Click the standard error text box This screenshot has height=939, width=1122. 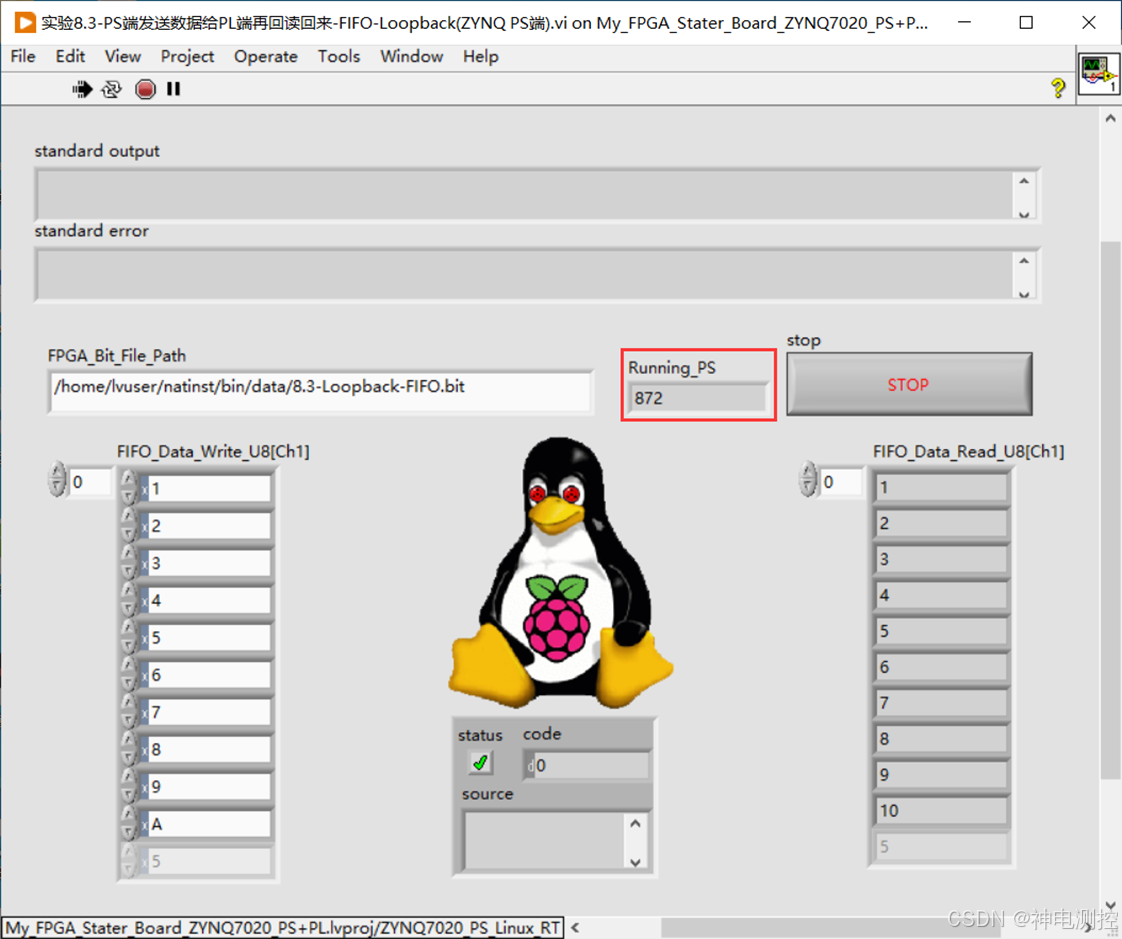point(525,274)
